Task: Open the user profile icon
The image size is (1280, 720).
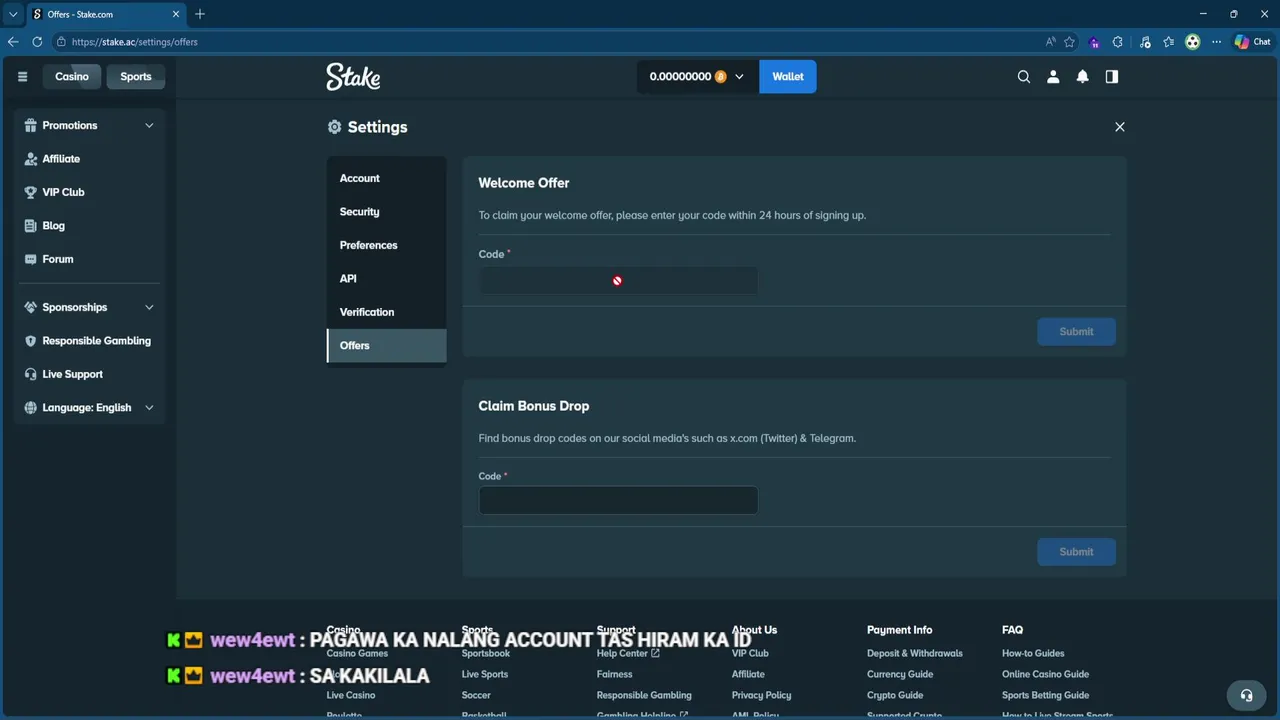Action: [1053, 77]
